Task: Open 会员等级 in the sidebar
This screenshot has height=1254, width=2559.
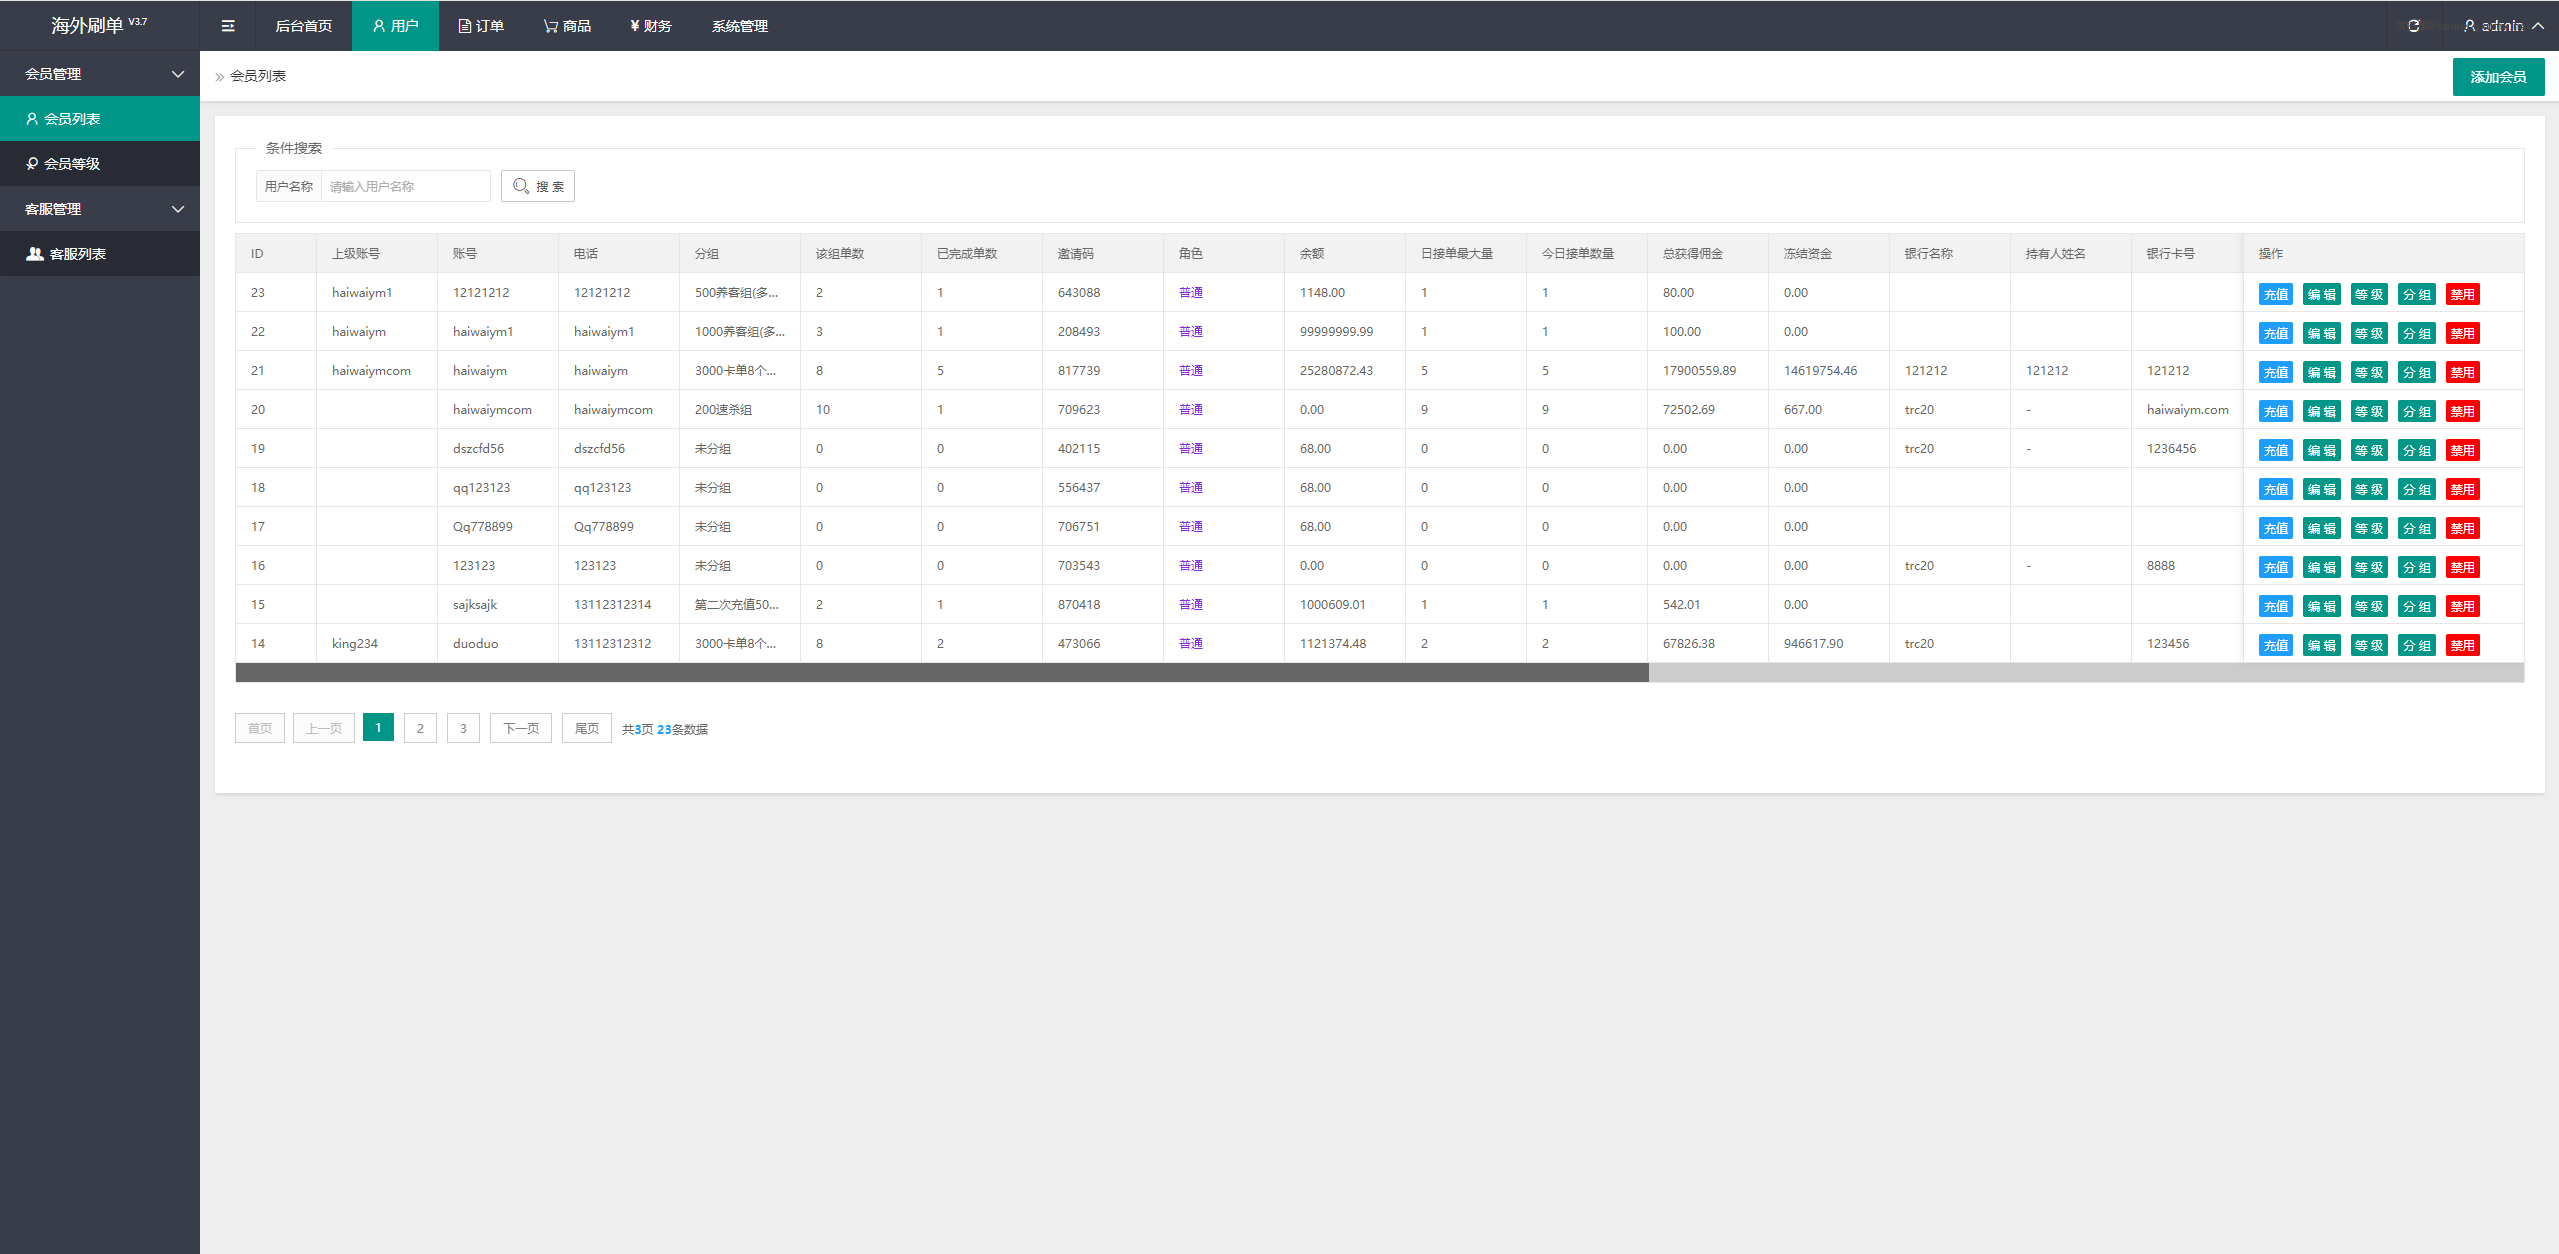Action: tap(72, 164)
